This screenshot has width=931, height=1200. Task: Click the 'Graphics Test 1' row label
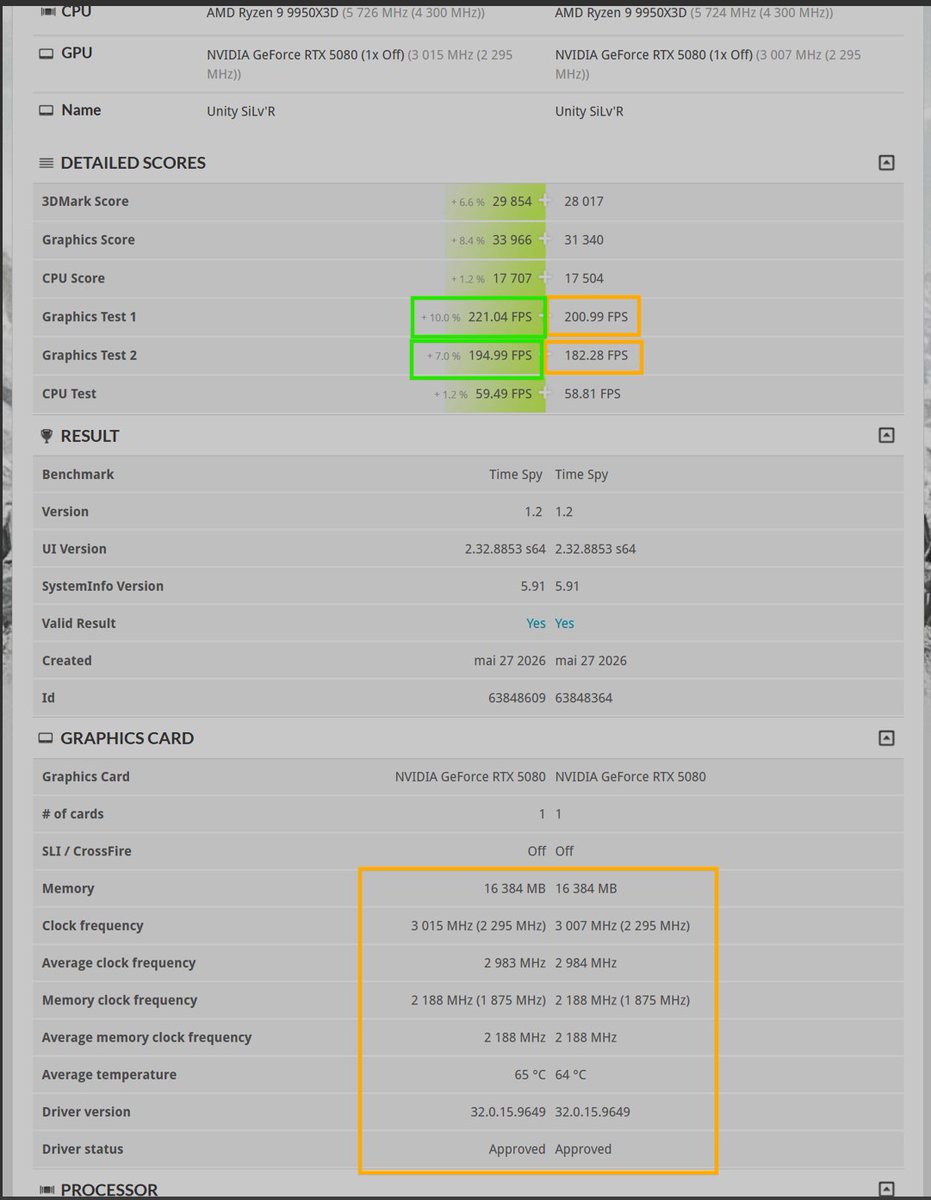pyautogui.click(x=89, y=317)
